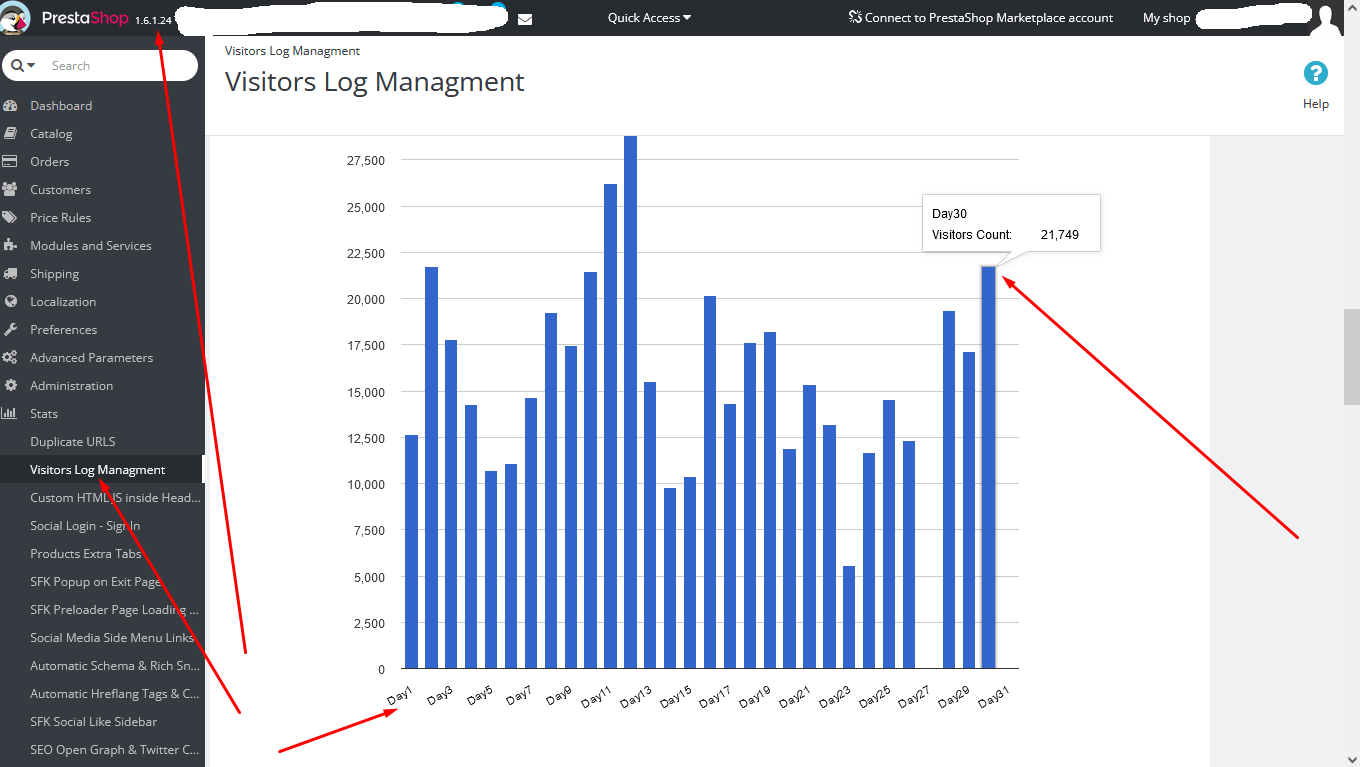Click the Day1 x-axis label
This screenshot has height=767, width=1360.
click(401, 695)
